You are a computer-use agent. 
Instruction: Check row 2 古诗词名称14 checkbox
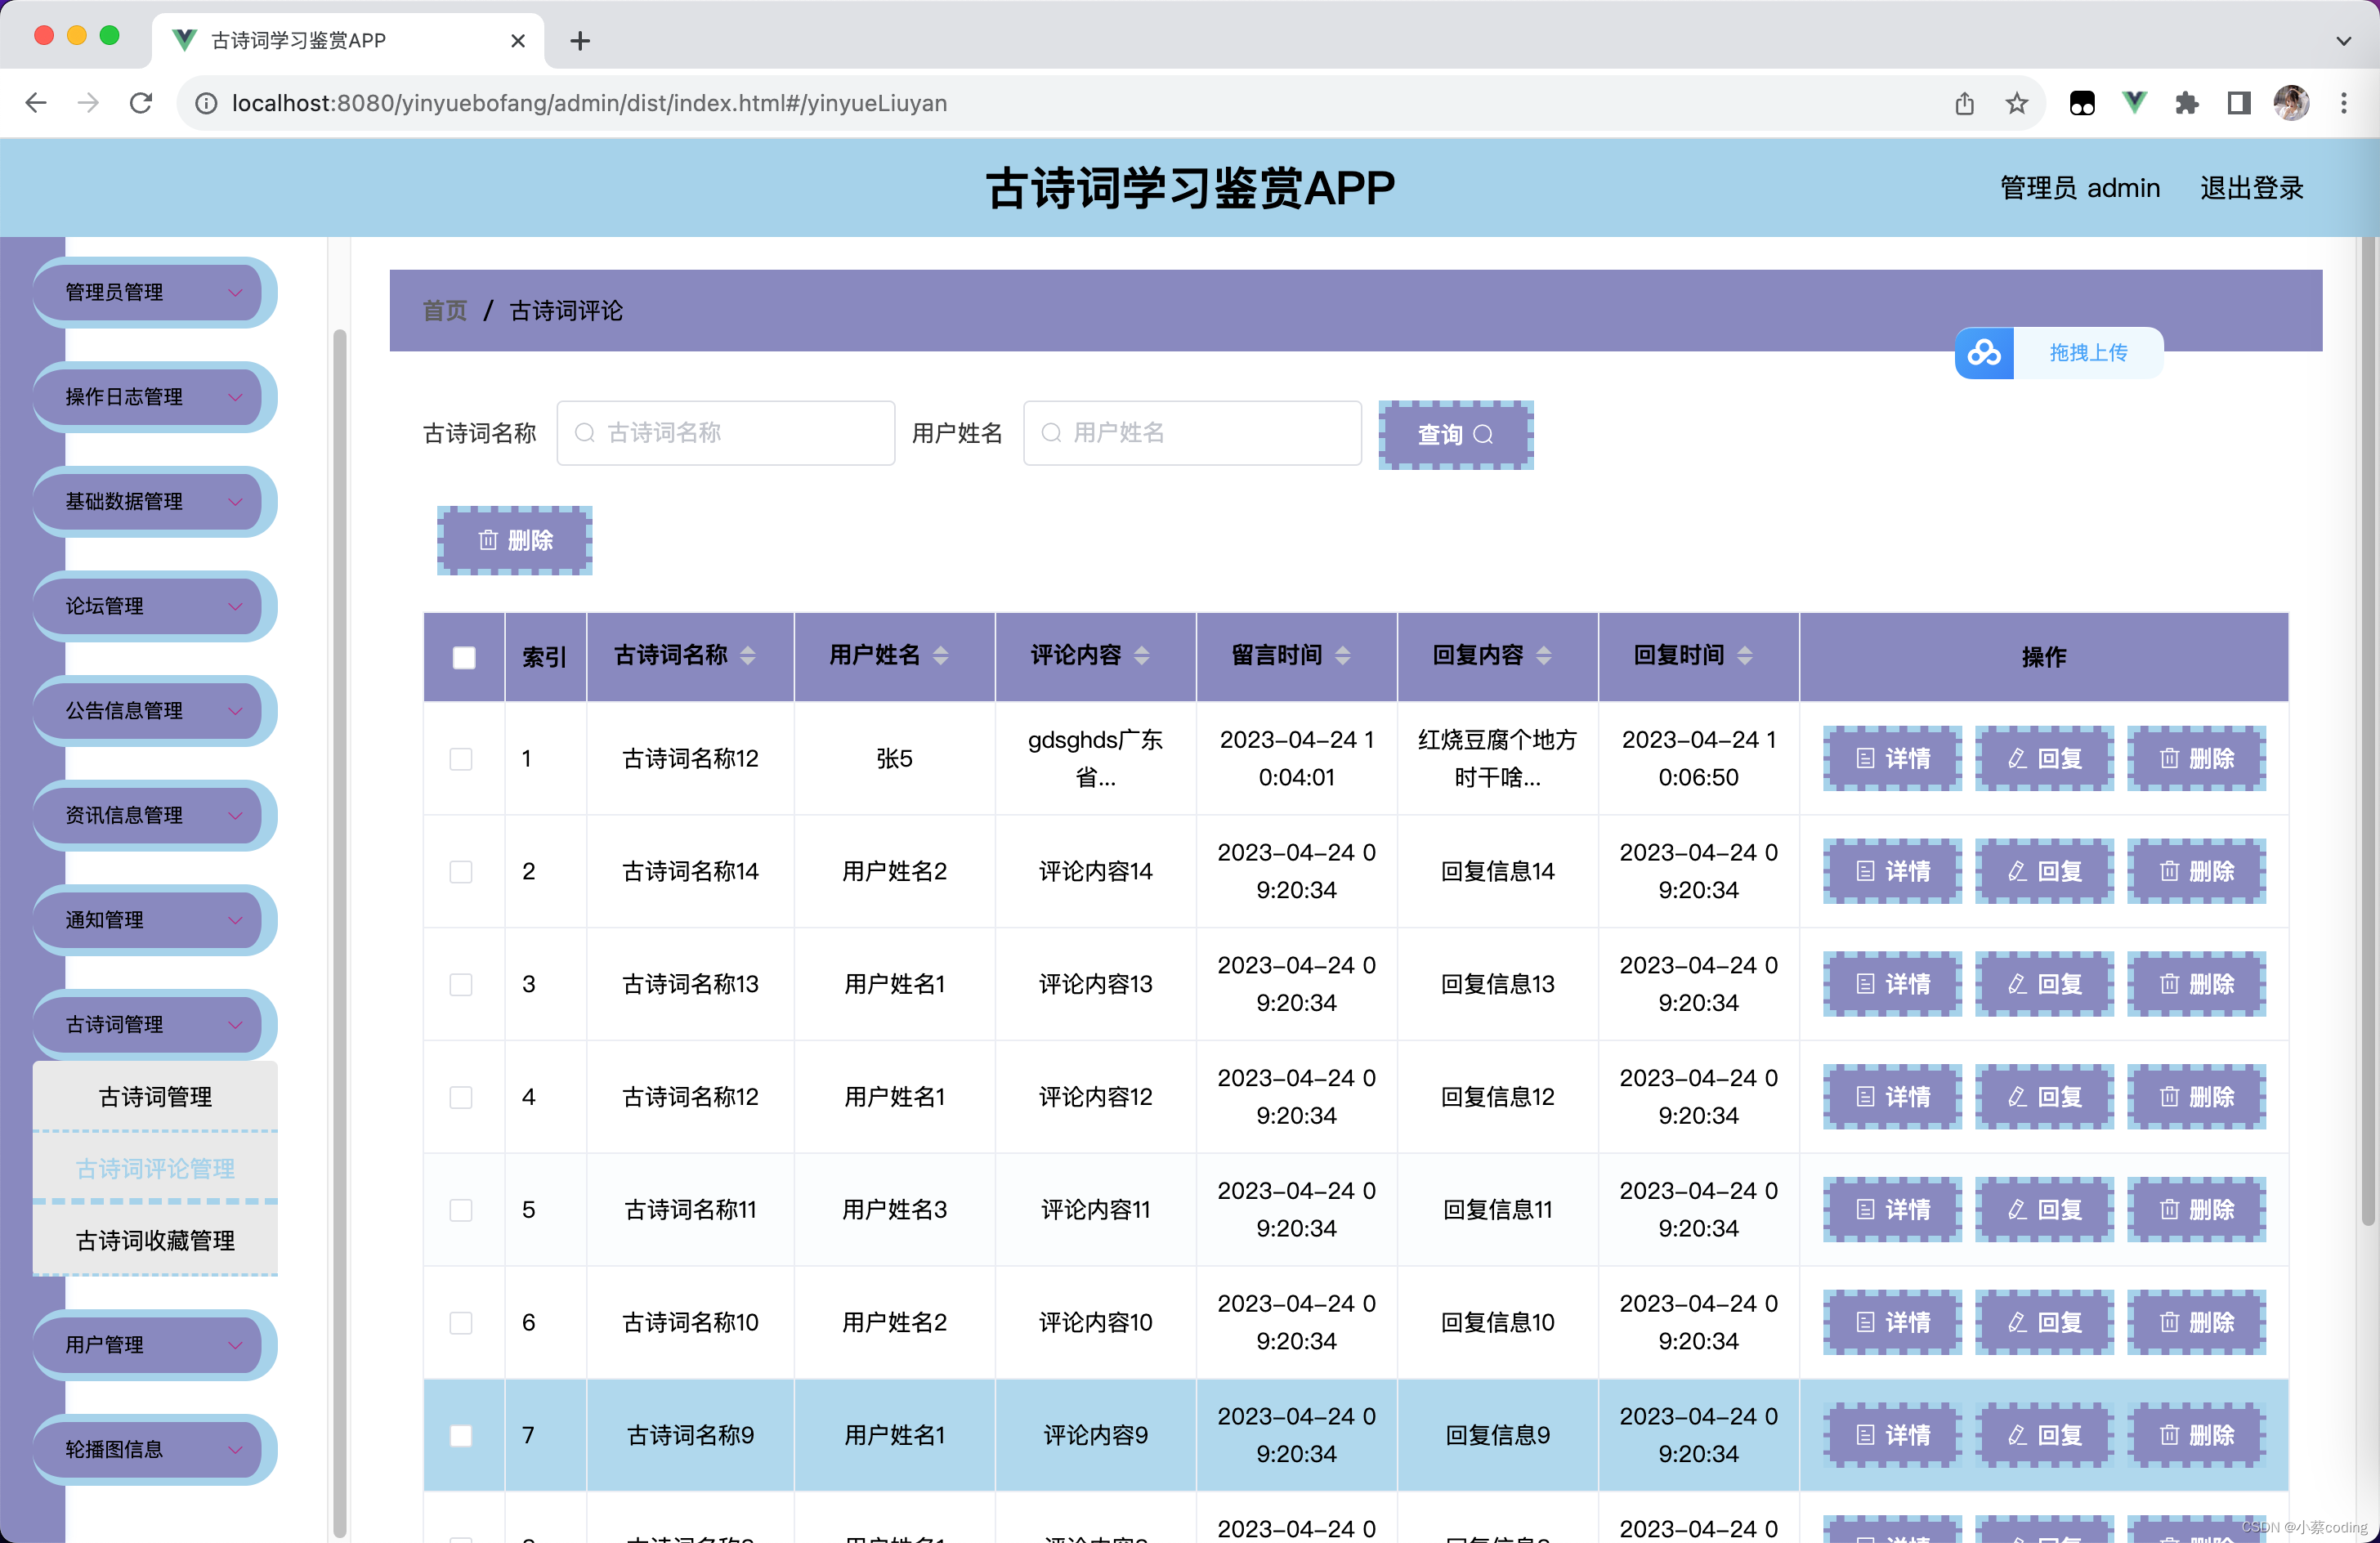pyautogui.click(x=461, y=872)
